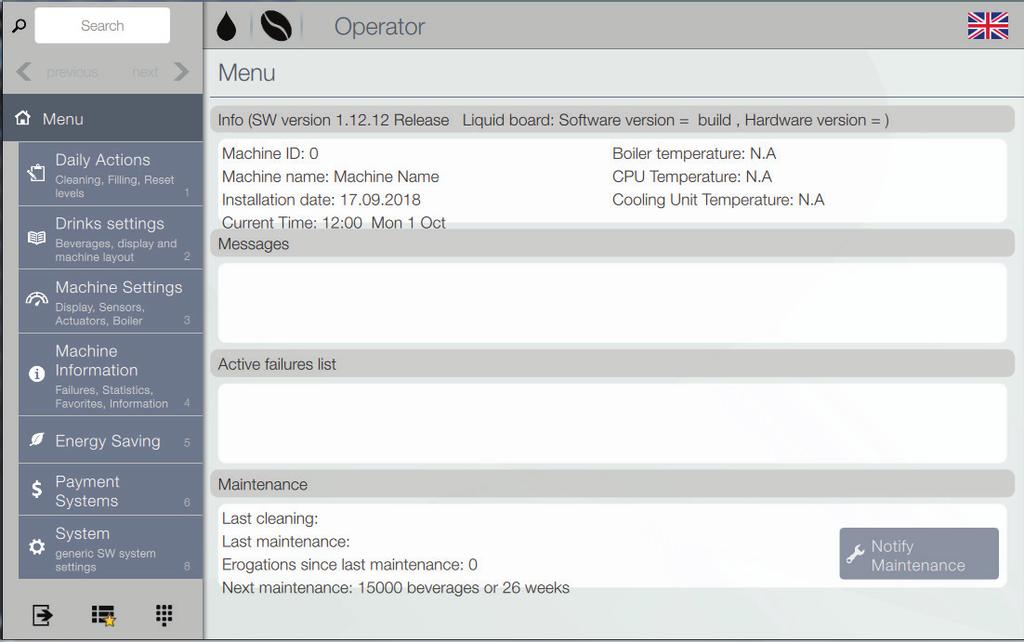Open System settings menu entry
The image size is (1024, 642).
pyautogui.click(x=110, y=548)
